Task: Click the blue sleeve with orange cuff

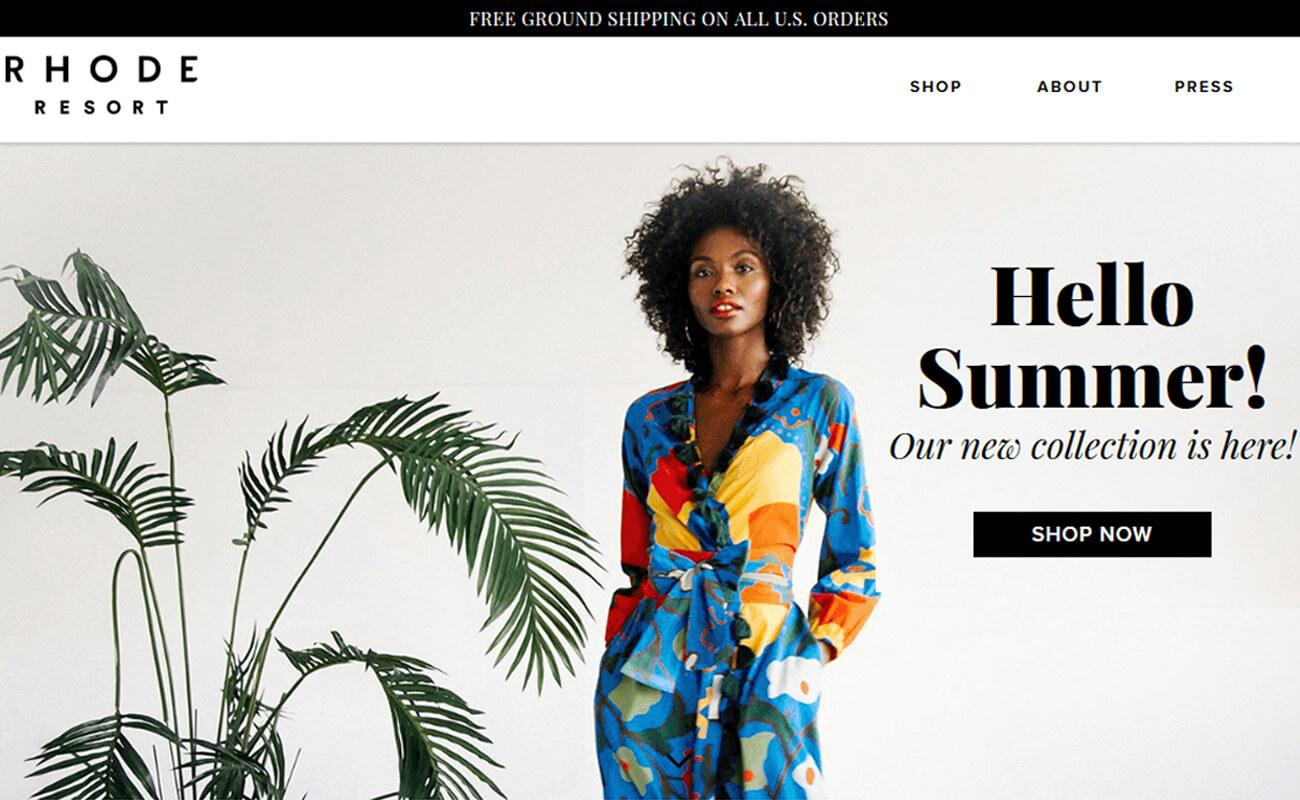Action: tap(842, 520)
